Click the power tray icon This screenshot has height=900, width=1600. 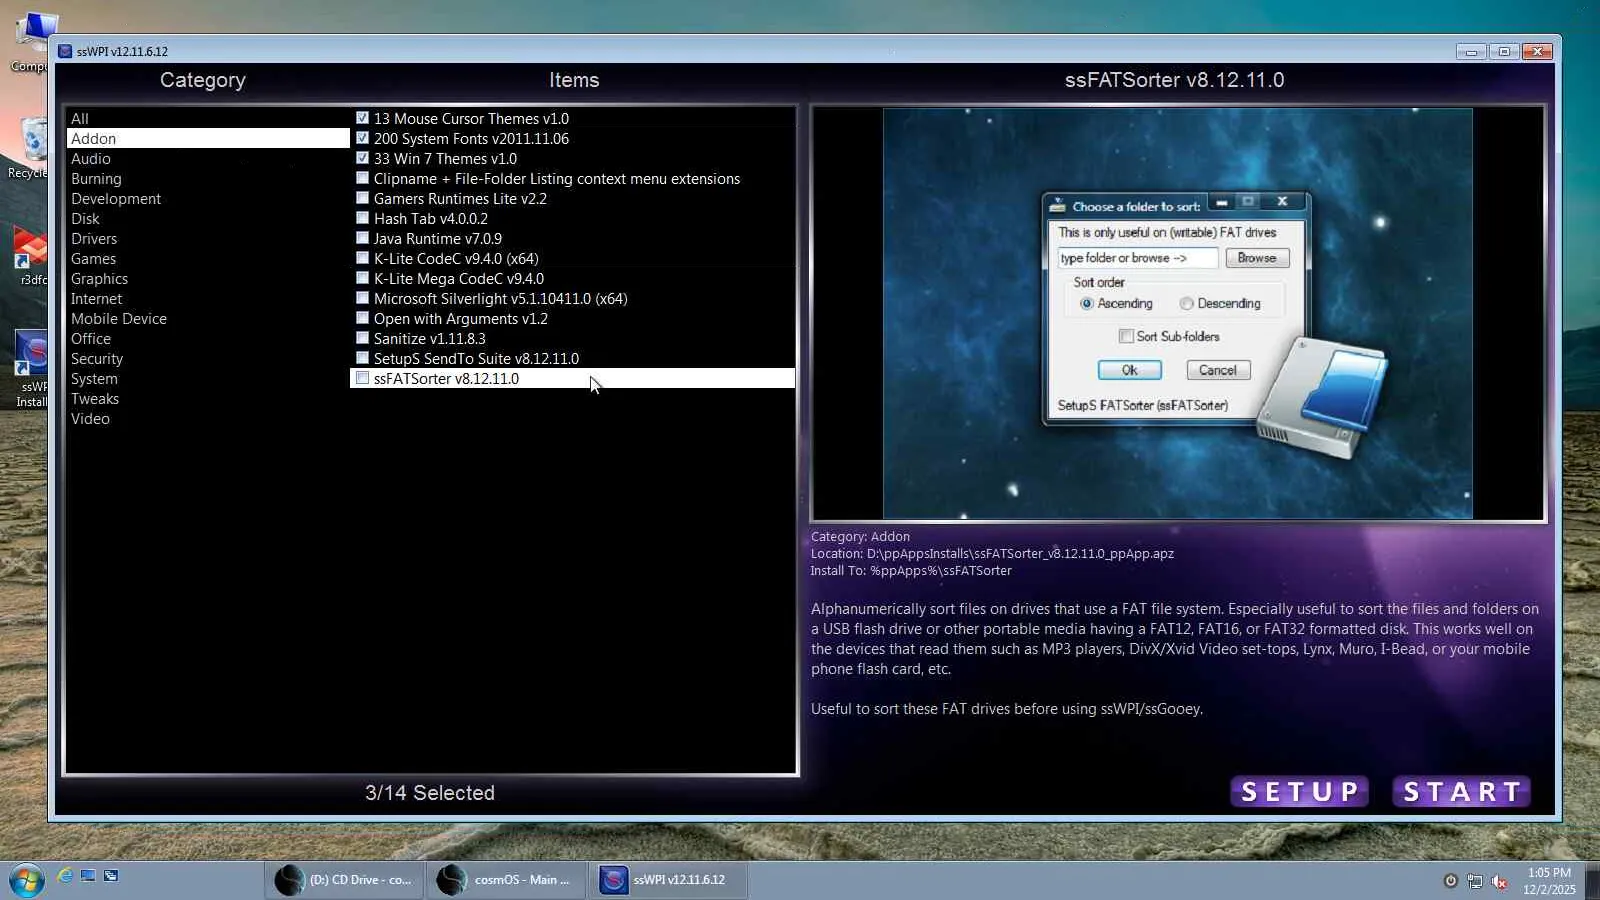[x=1451, y=881]
